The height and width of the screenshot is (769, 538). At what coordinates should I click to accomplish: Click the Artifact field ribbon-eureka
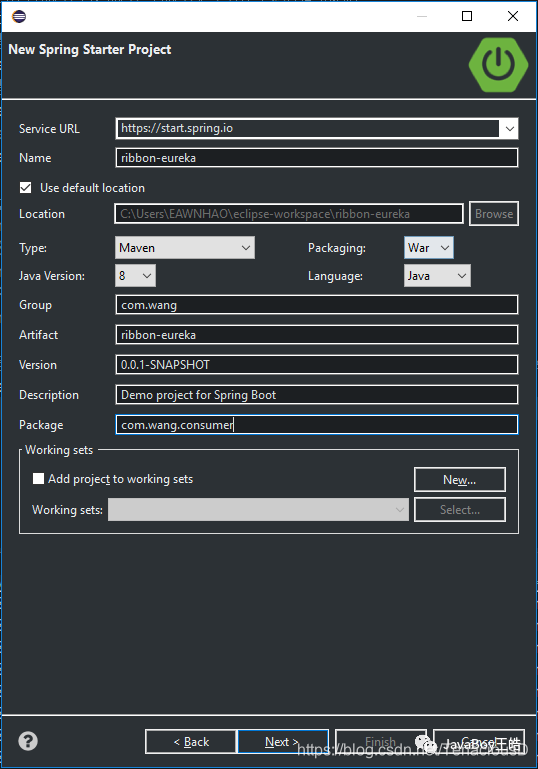point(317,335)
